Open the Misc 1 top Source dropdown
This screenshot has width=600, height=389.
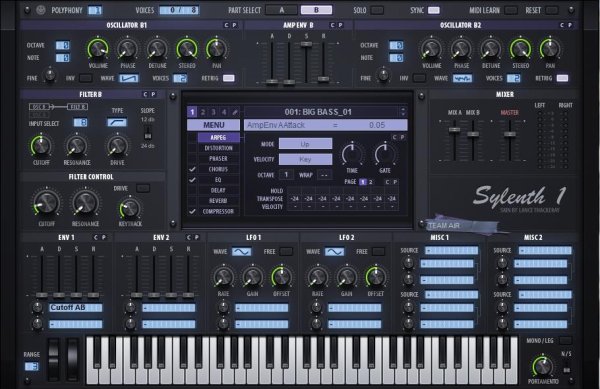[452, 251]
